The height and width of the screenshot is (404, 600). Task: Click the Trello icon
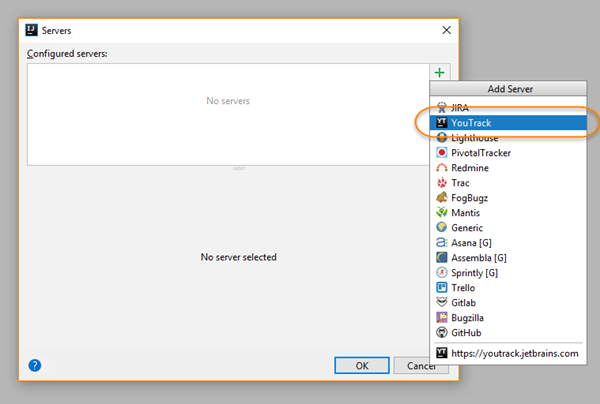(x=442, y=287)
